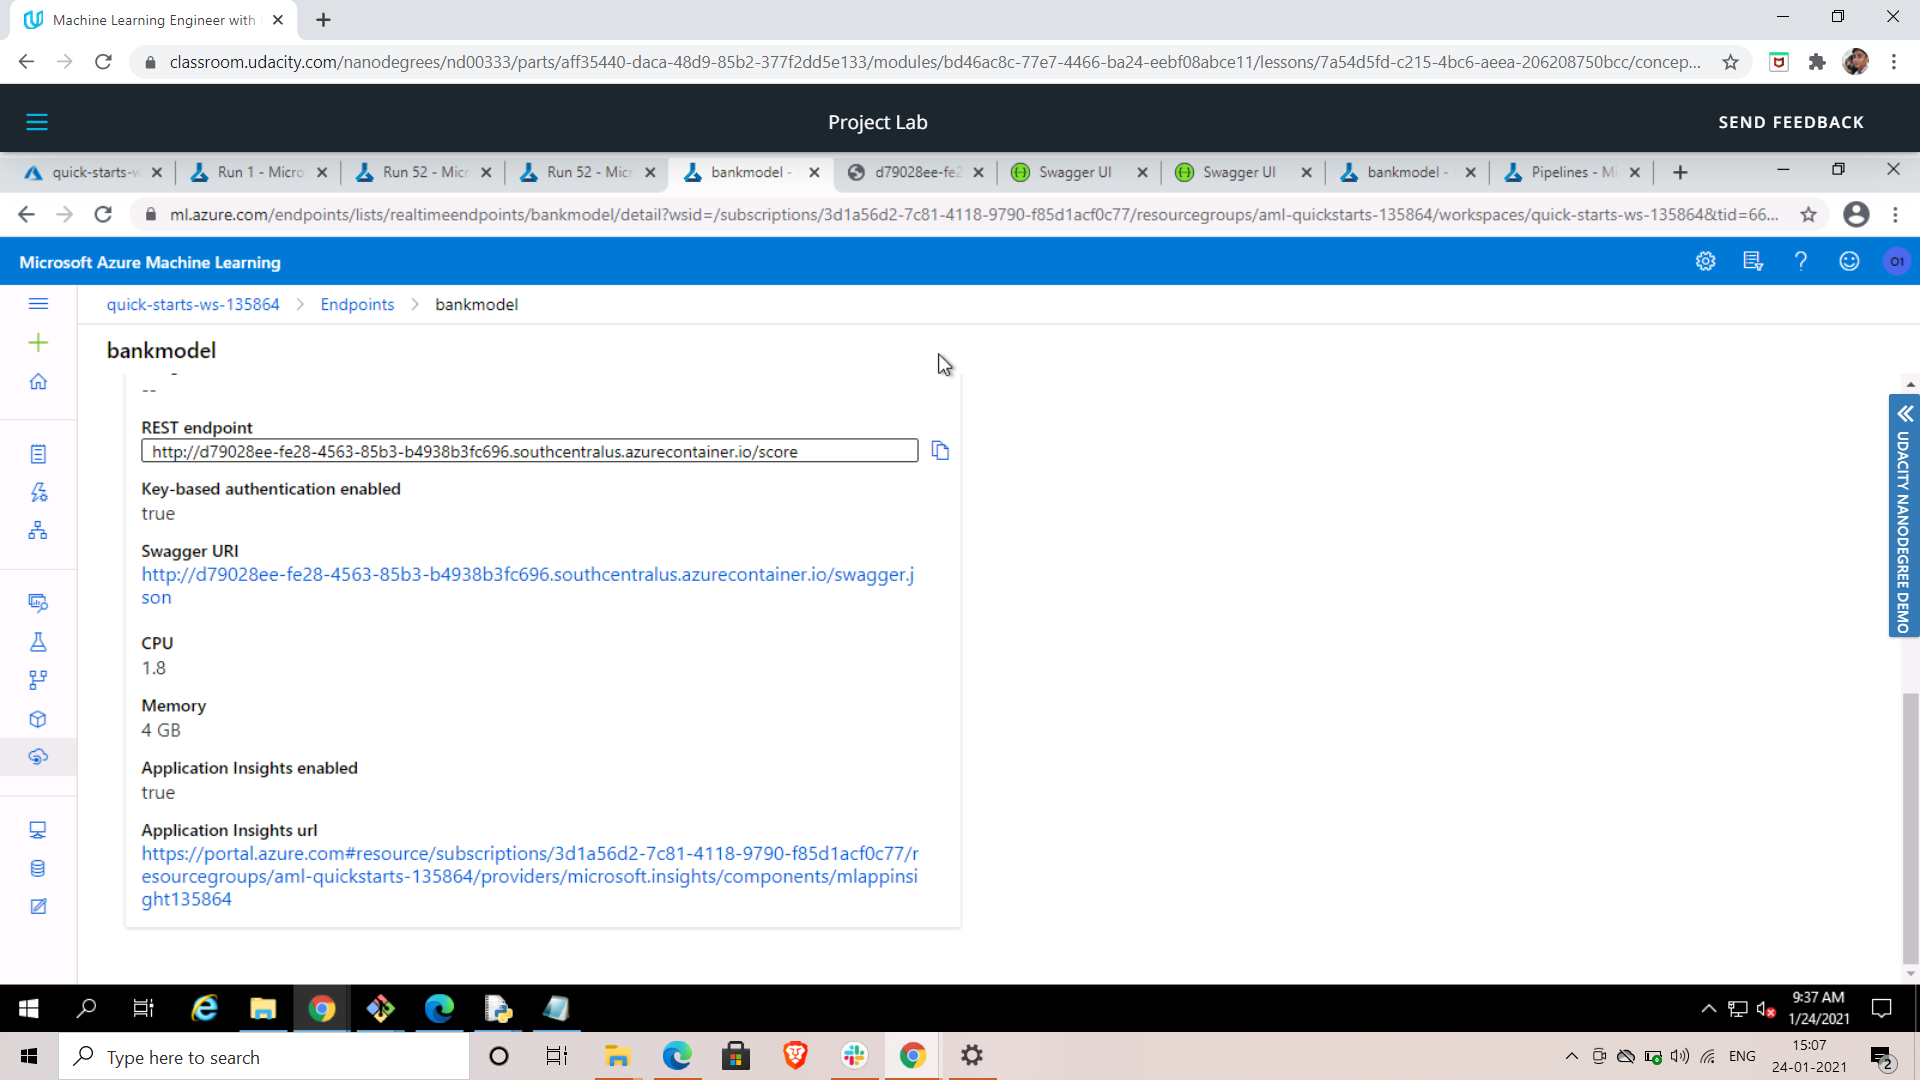The image size is (1920, 1080).
Task: Open the help question mark in the blue bar
Action: pos(1801,261)
